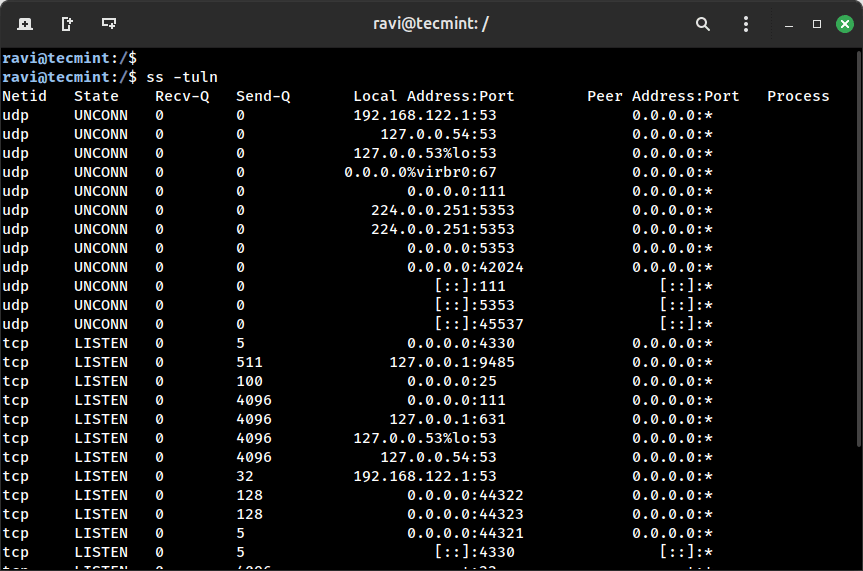Image resolution: width=863 pixels, height=571 pixels.
Task: Minimize the terminal window
Action: (791, 23)
